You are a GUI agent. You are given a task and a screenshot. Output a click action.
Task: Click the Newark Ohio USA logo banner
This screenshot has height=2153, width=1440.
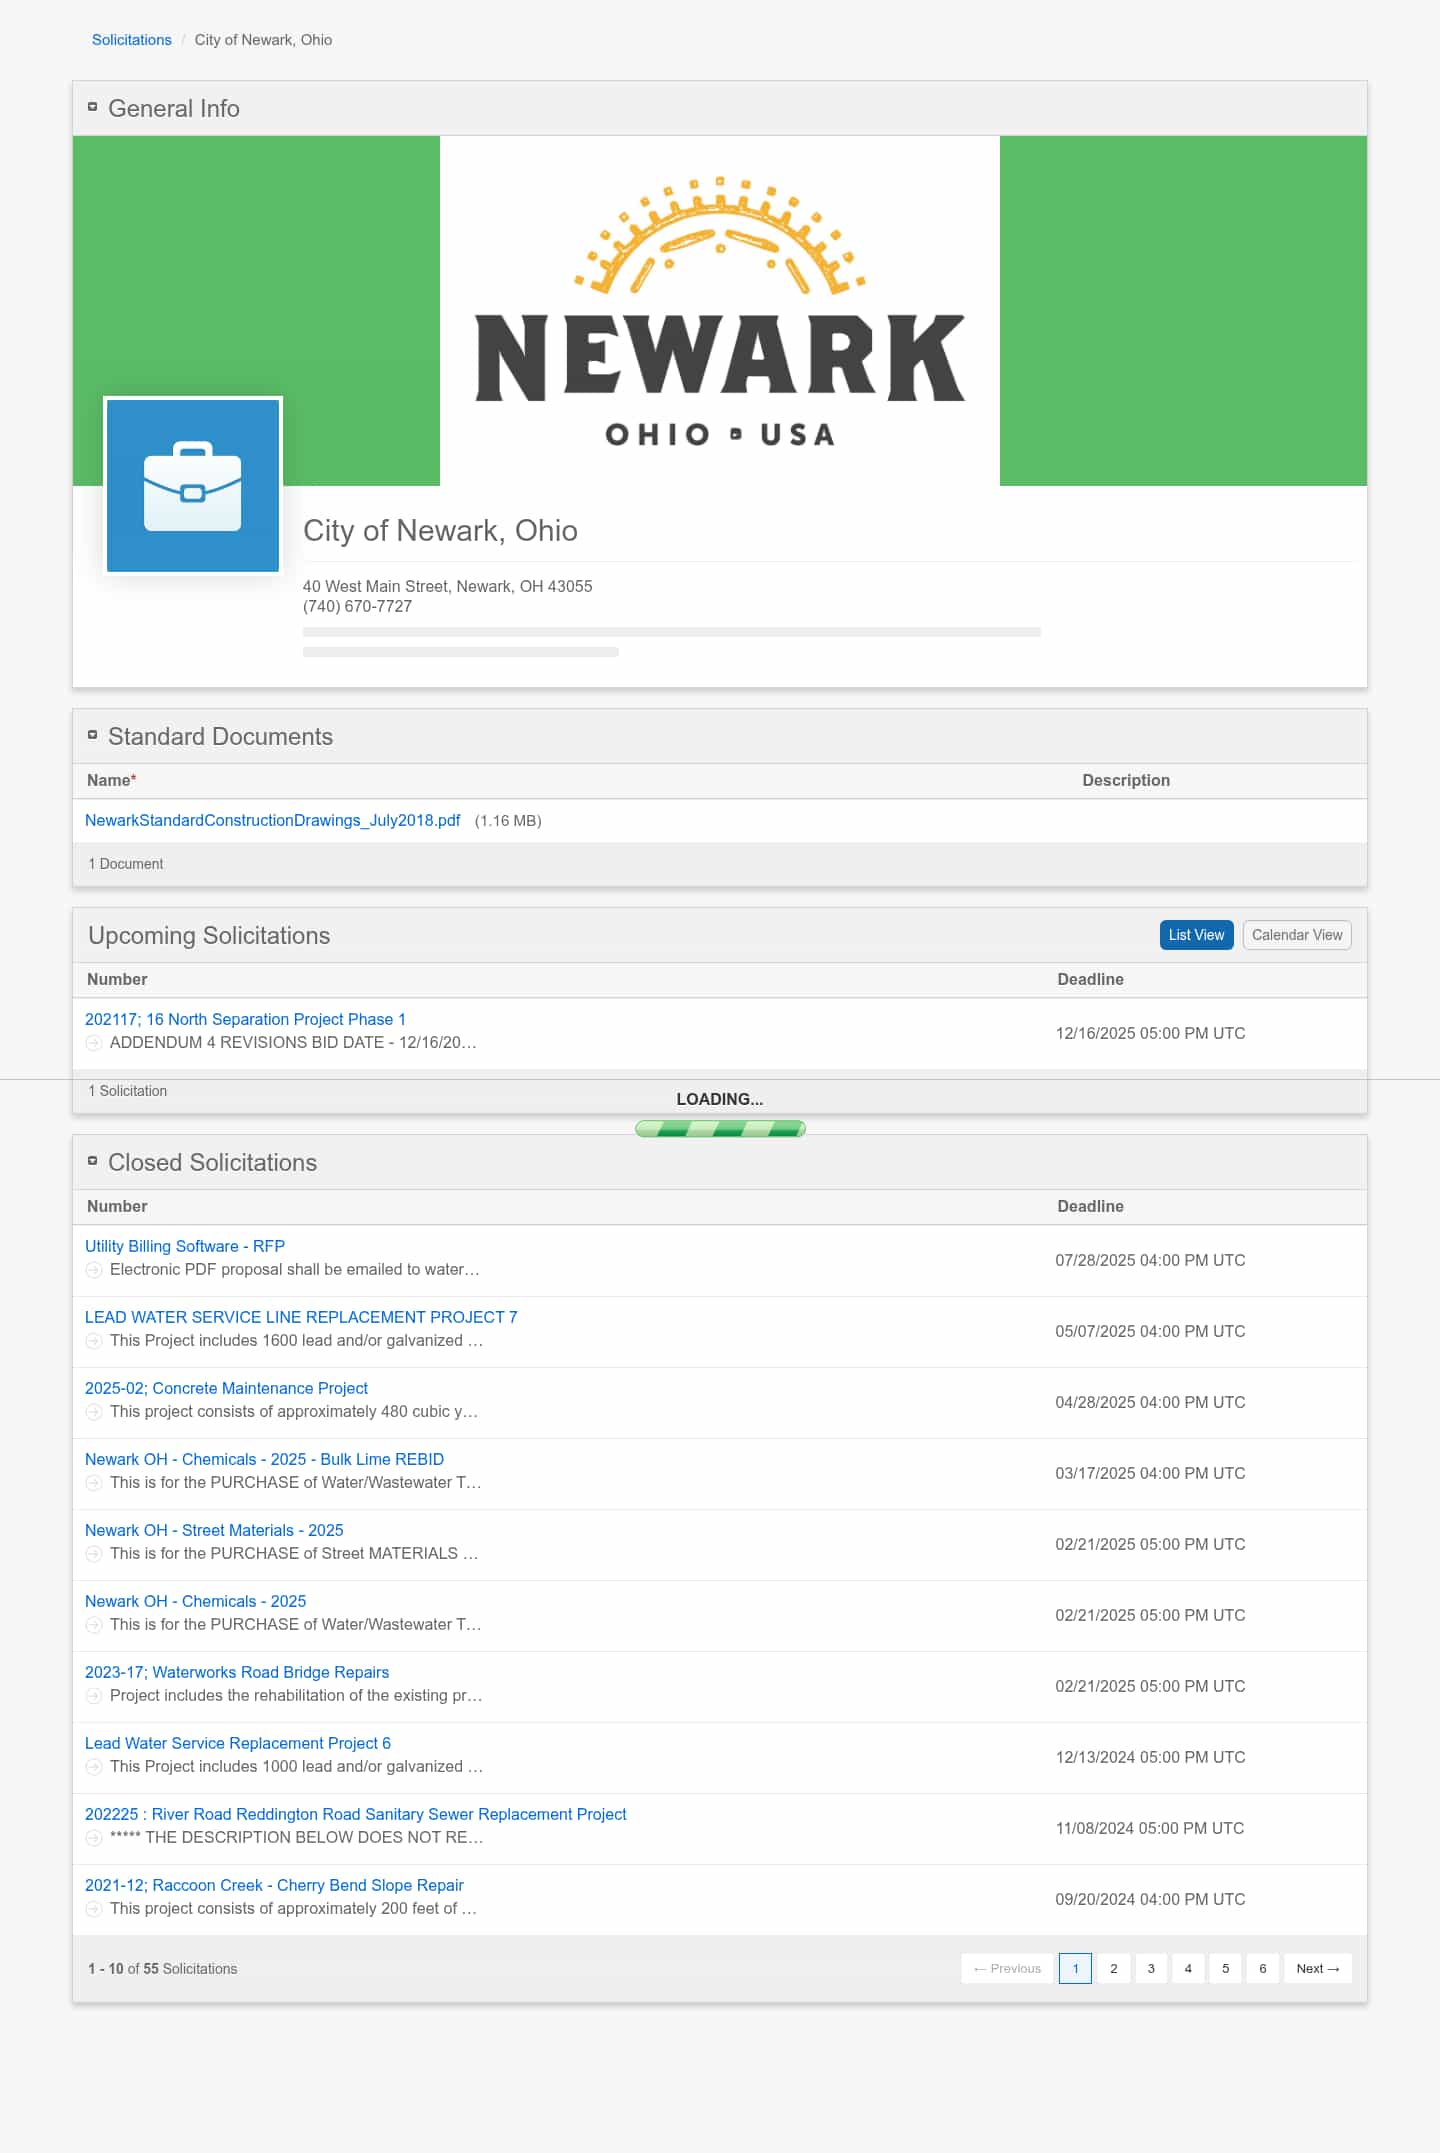tap(720, 311)
